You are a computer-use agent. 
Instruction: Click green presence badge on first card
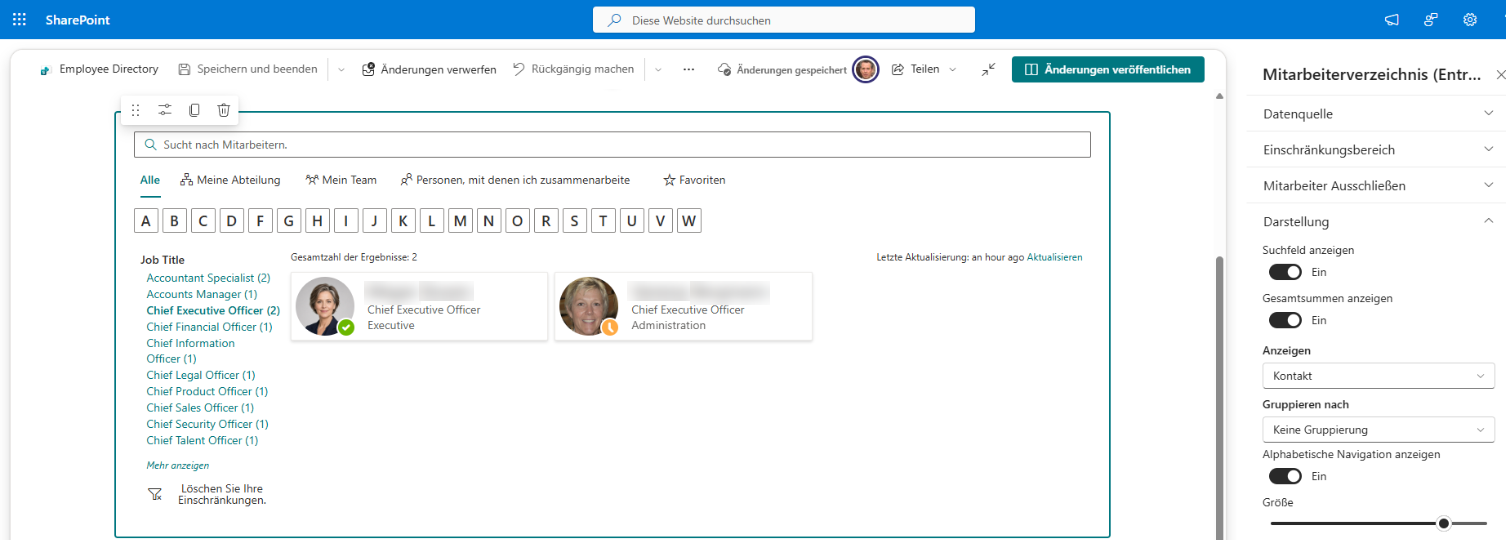[x=346, y=327]
